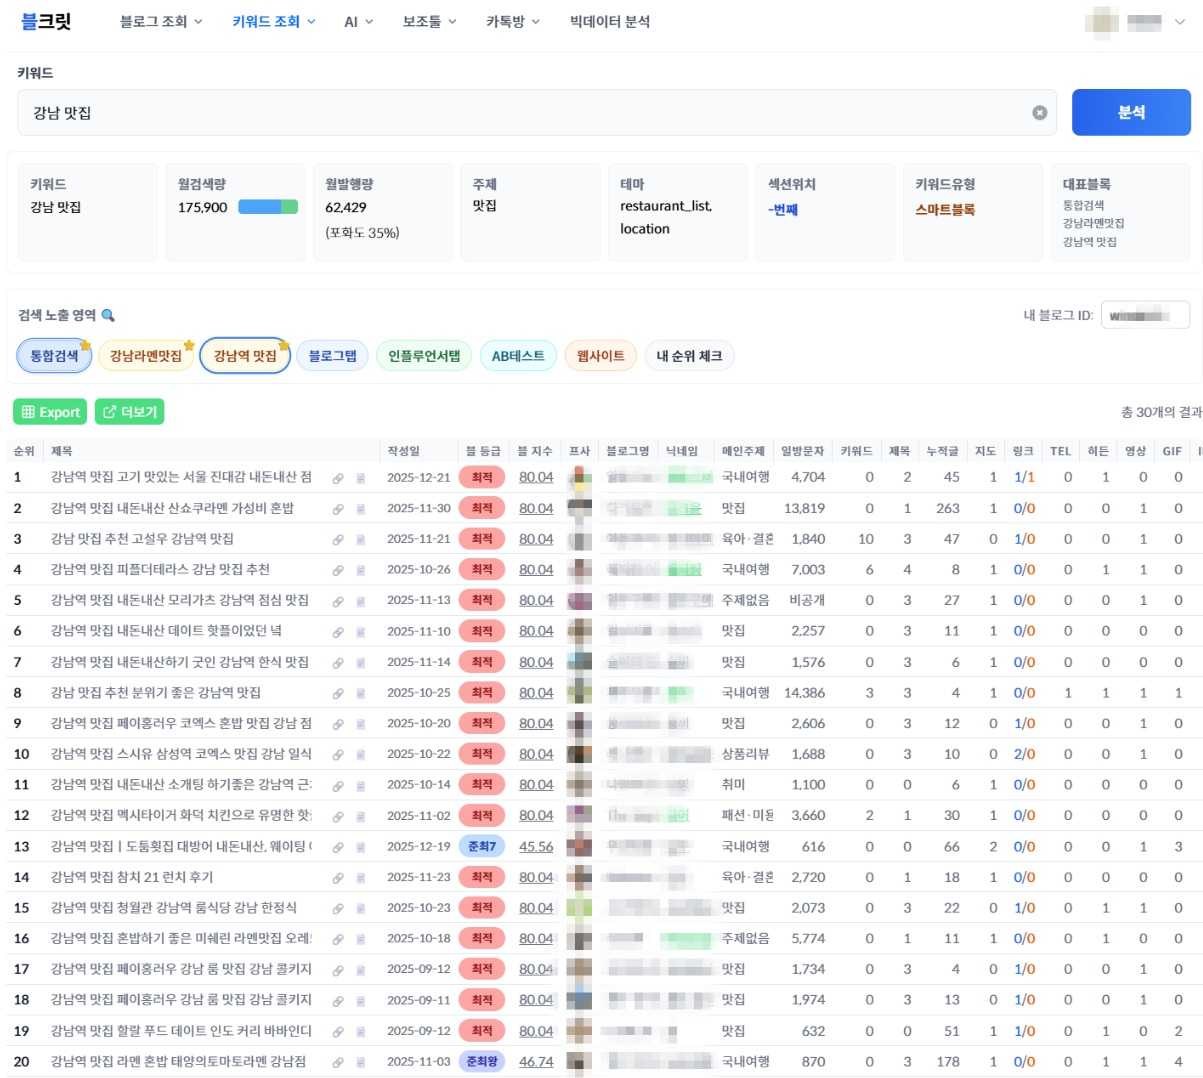Screen dimensions: 1203x1078
Task: Click the 준최7 grade badge in rank 13
Action: 482,847
